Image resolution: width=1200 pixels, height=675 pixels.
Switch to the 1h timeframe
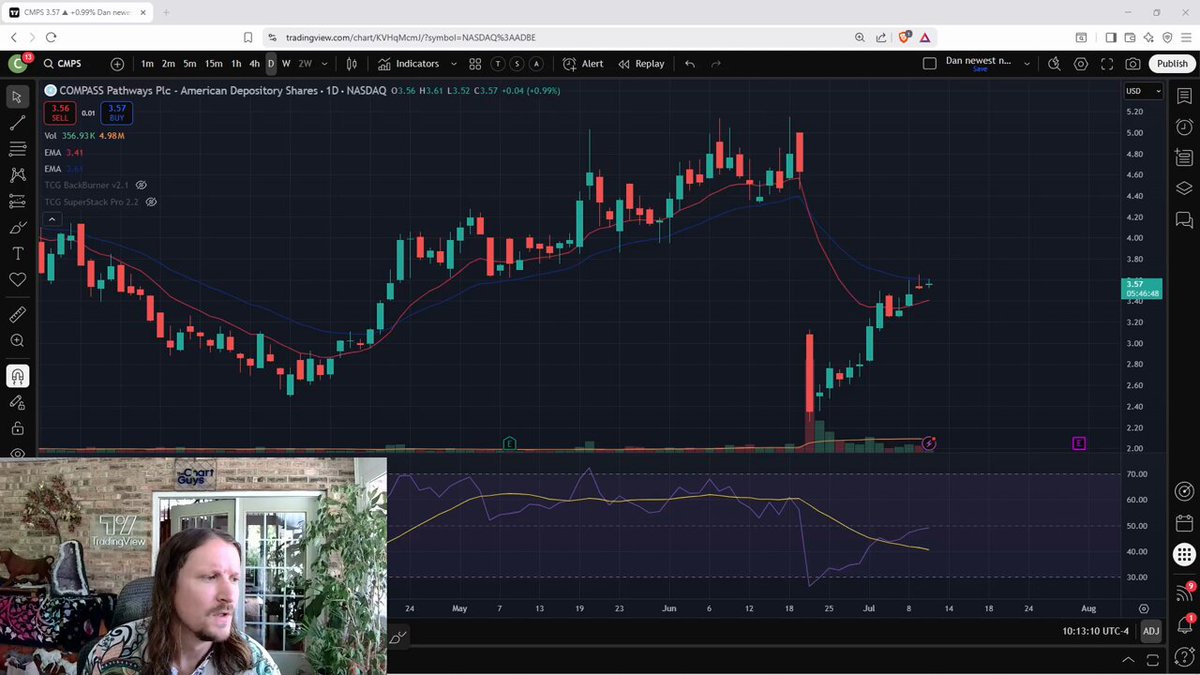(x=236, y=64)
